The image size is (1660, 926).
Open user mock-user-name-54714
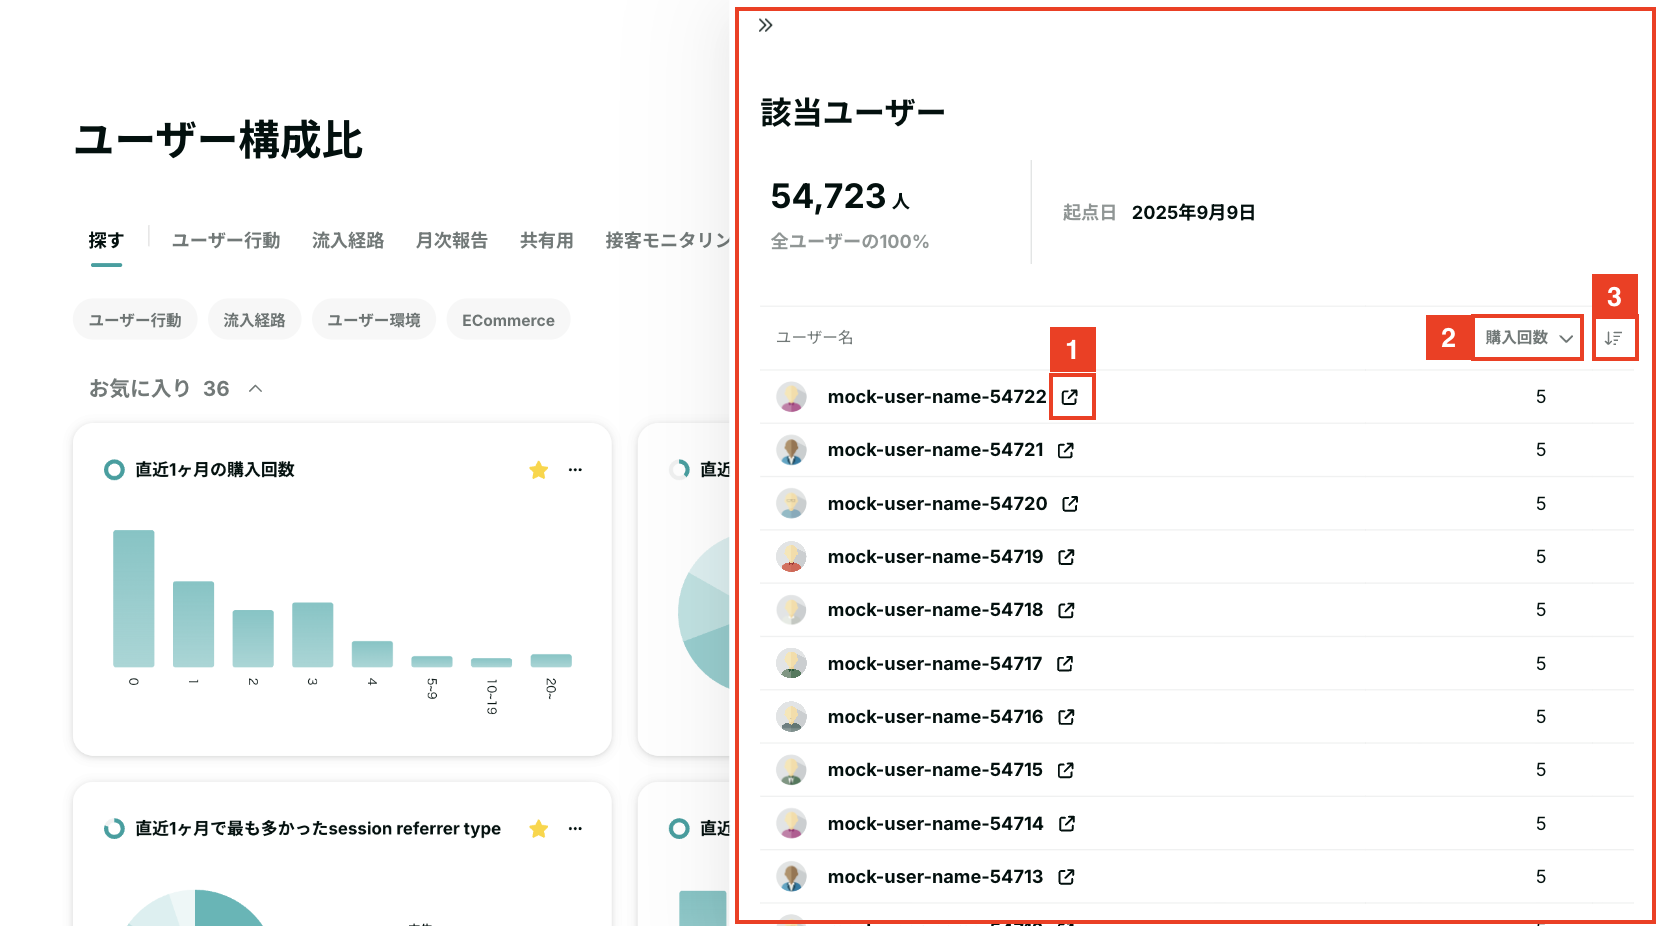tap(936, 824)
